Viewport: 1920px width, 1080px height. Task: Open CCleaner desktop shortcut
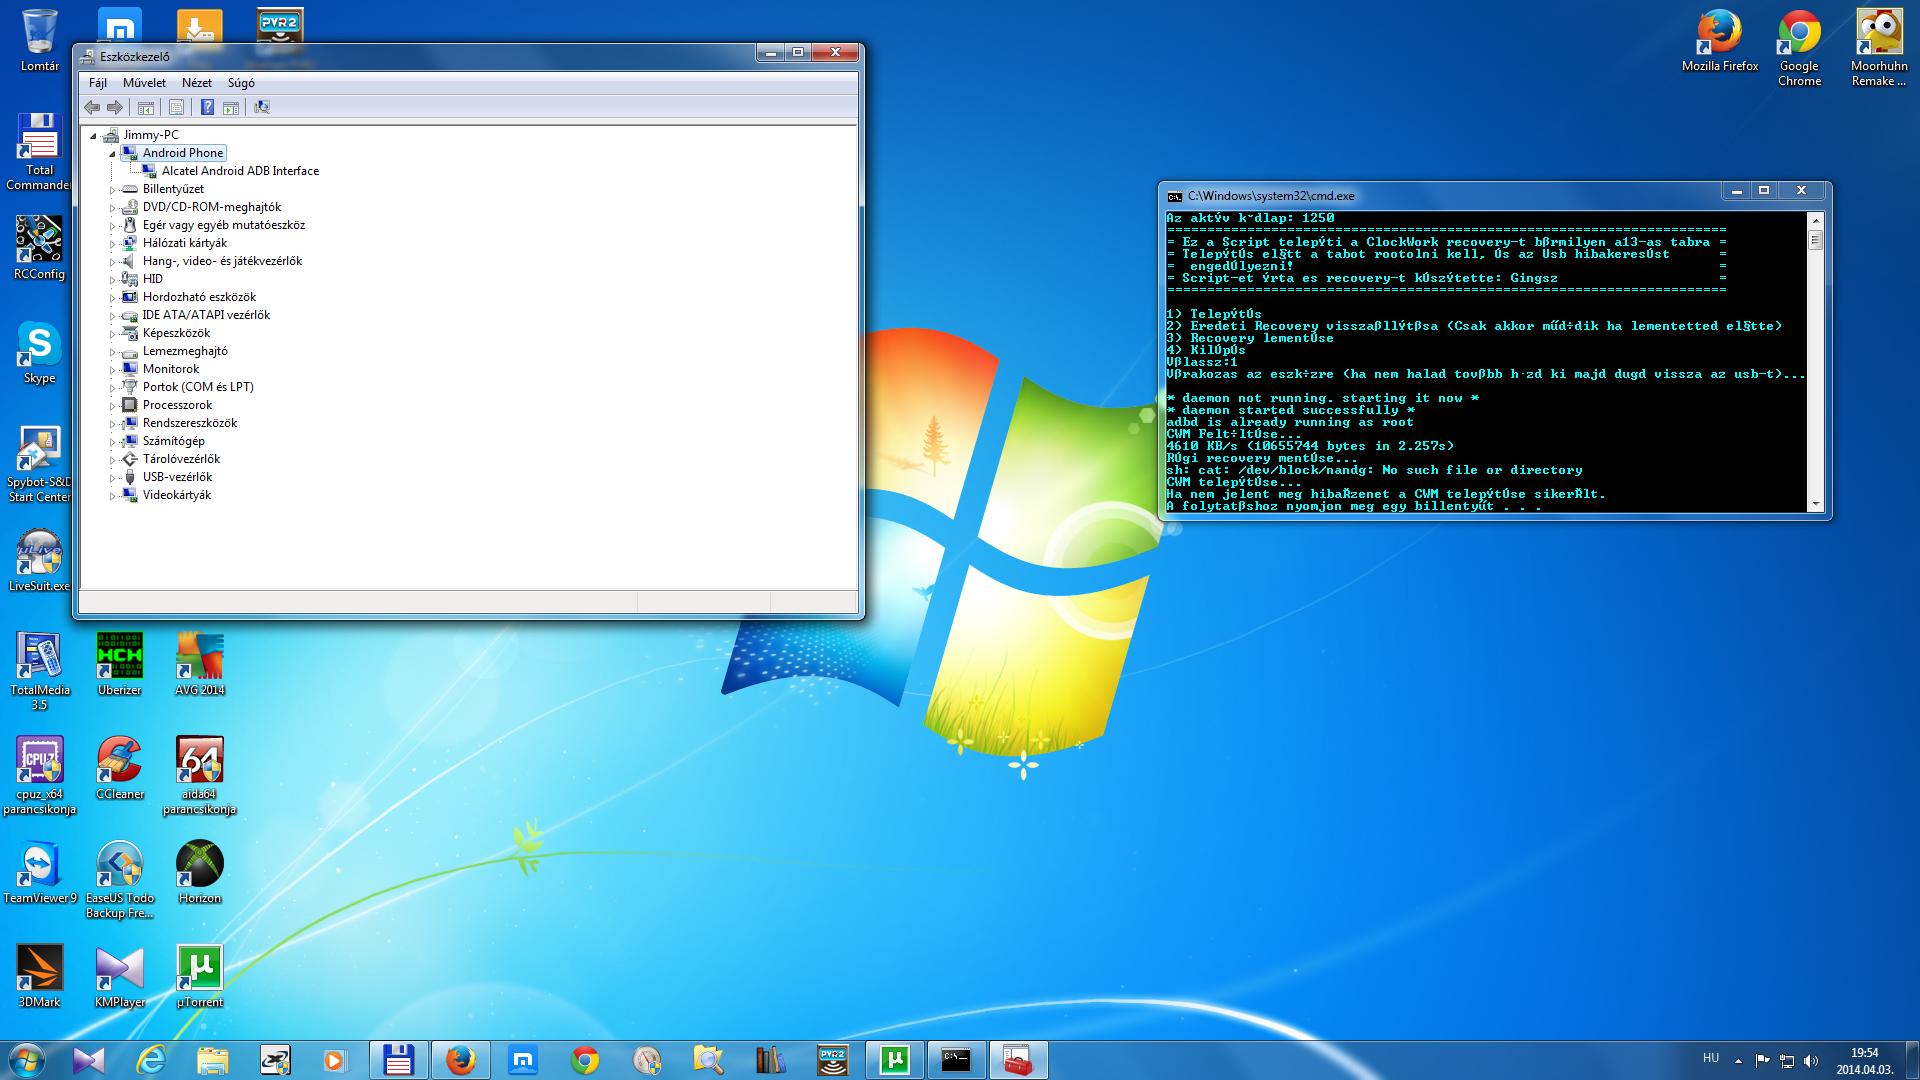(x=120, y=768)
